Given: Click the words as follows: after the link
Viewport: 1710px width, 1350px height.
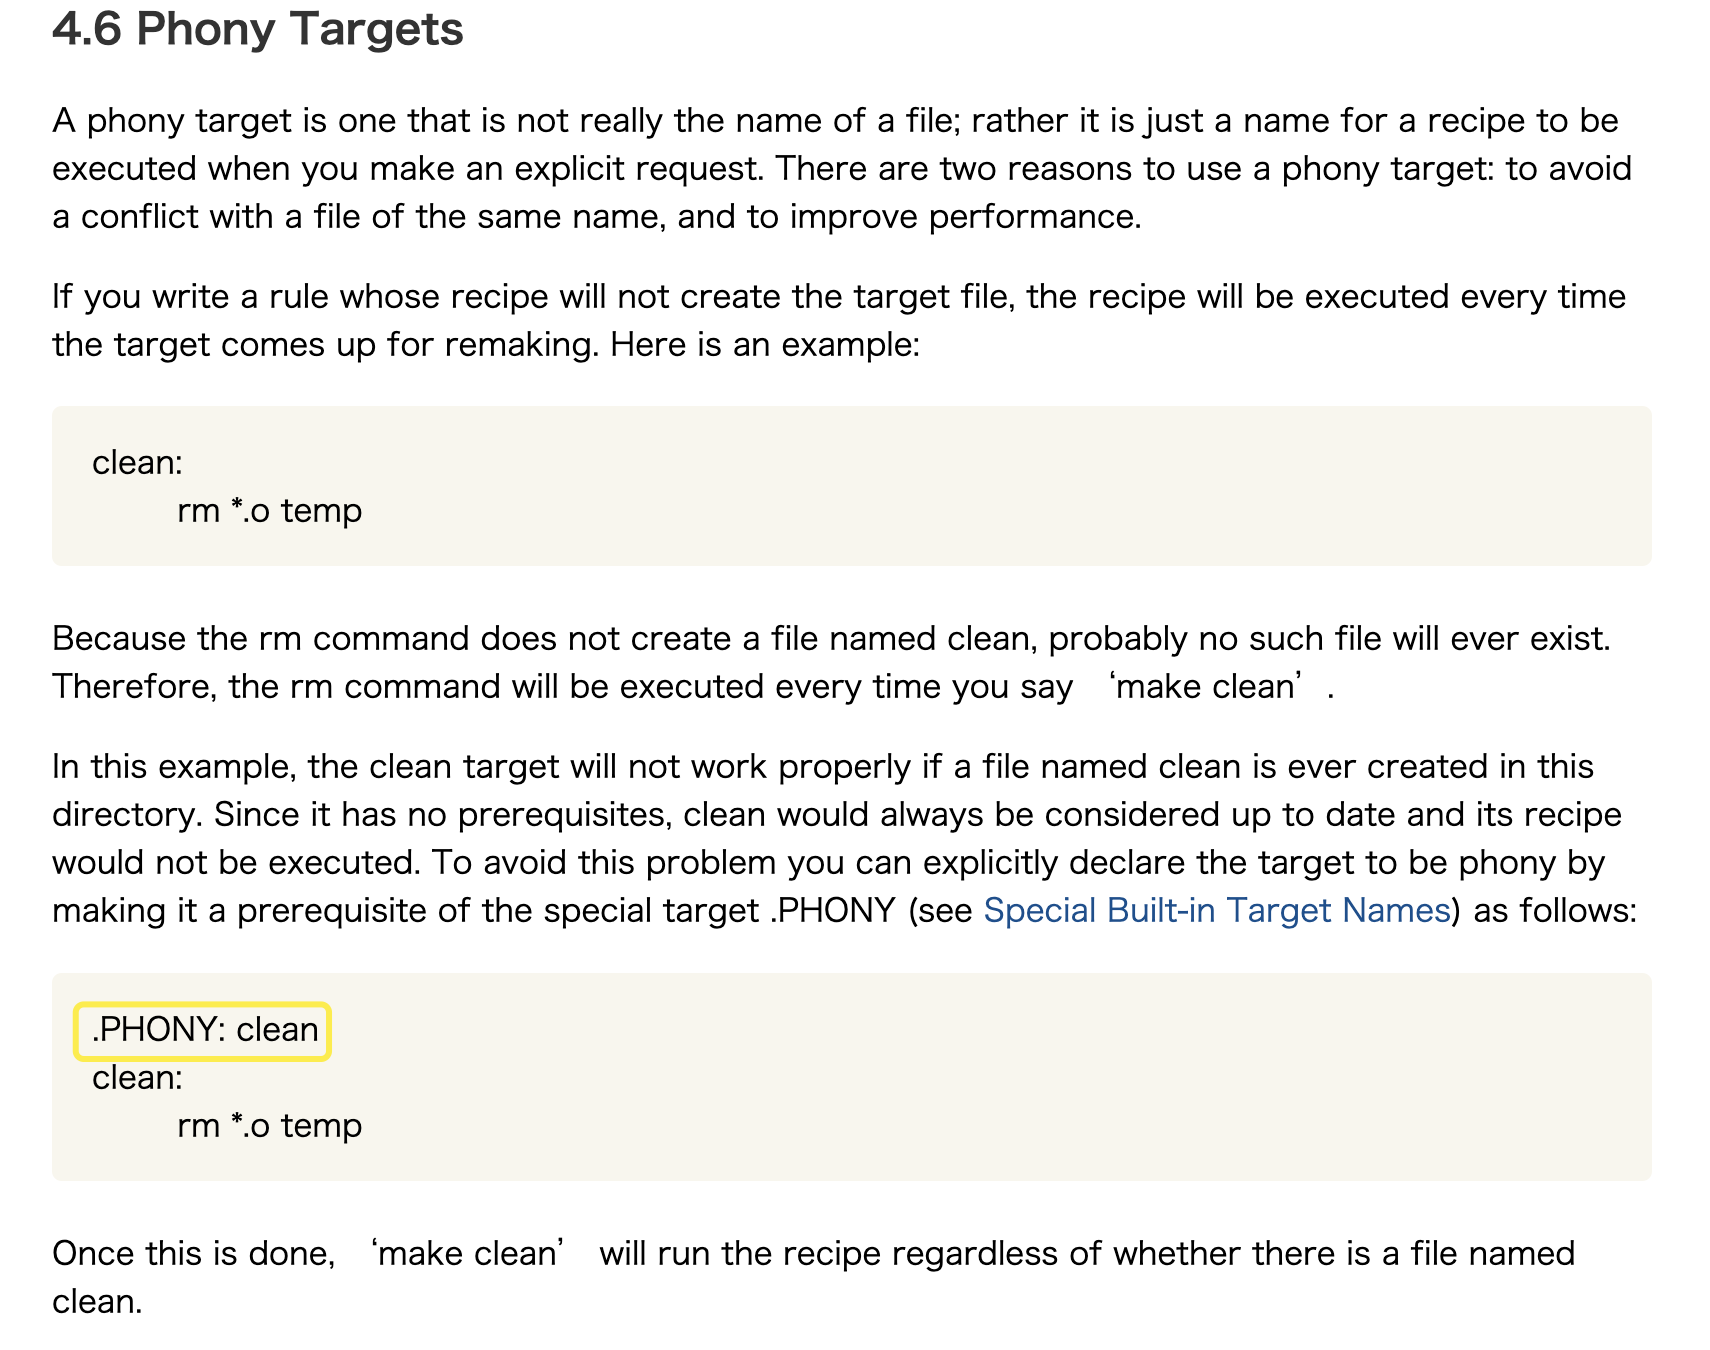Looking at the screenshot, I should click(x=1555, y=910).
